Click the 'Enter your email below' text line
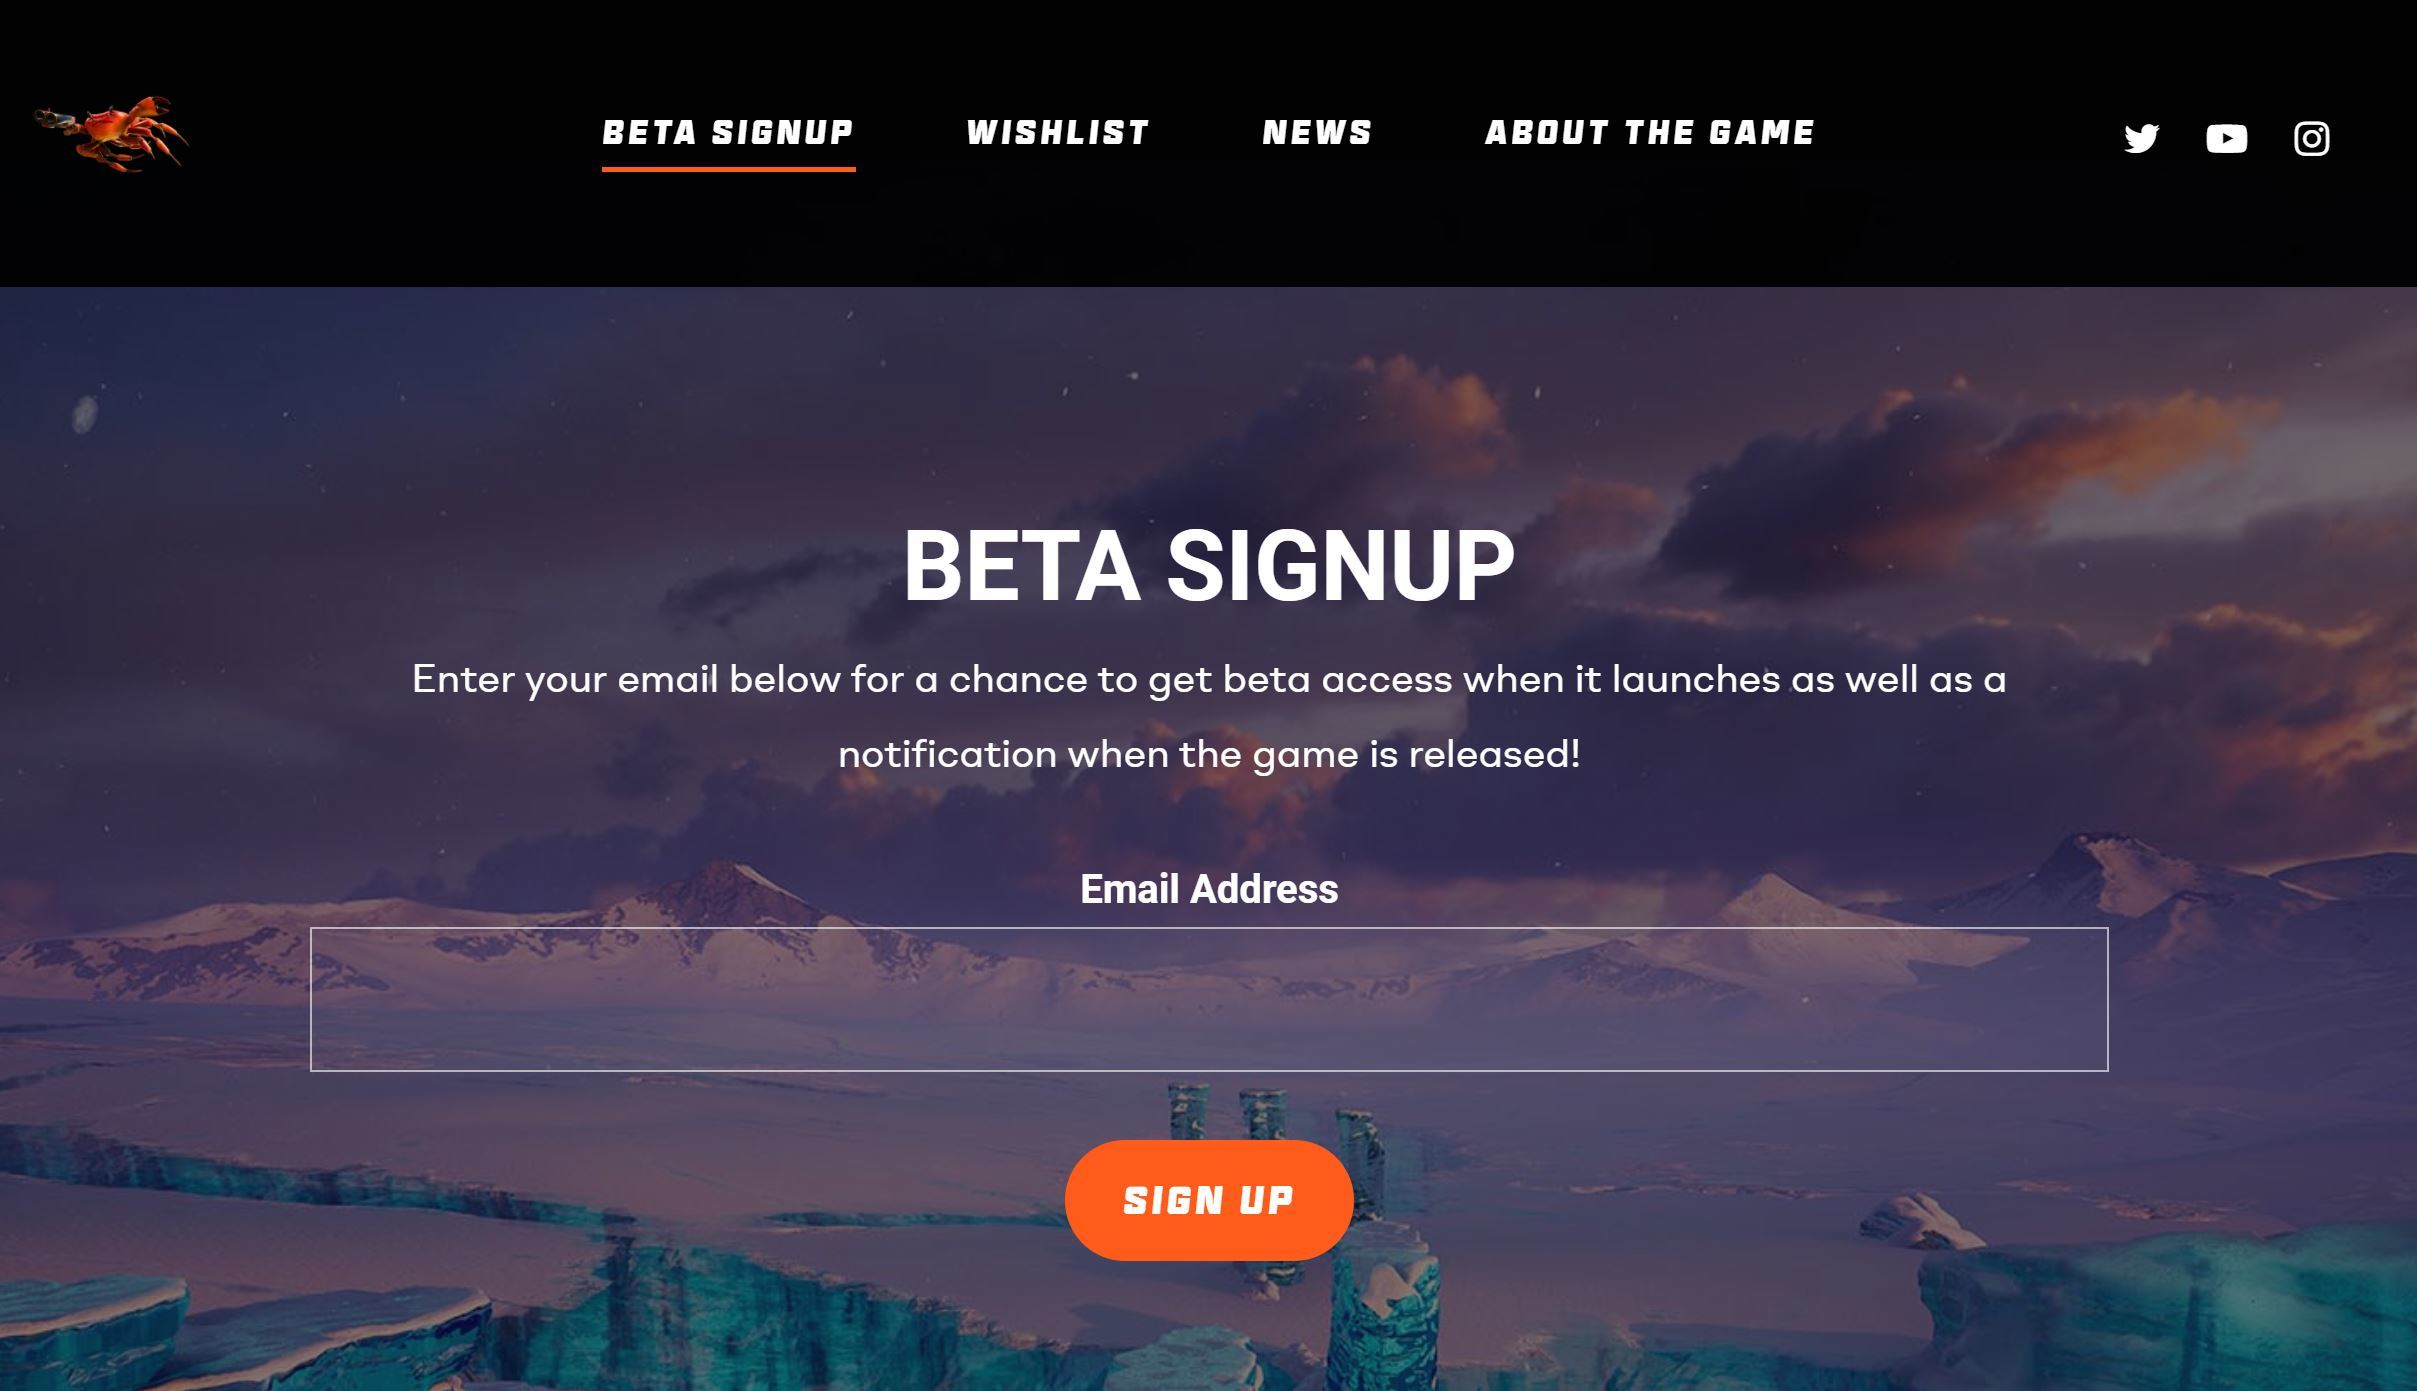2417x1391 pixels. 1209,680
